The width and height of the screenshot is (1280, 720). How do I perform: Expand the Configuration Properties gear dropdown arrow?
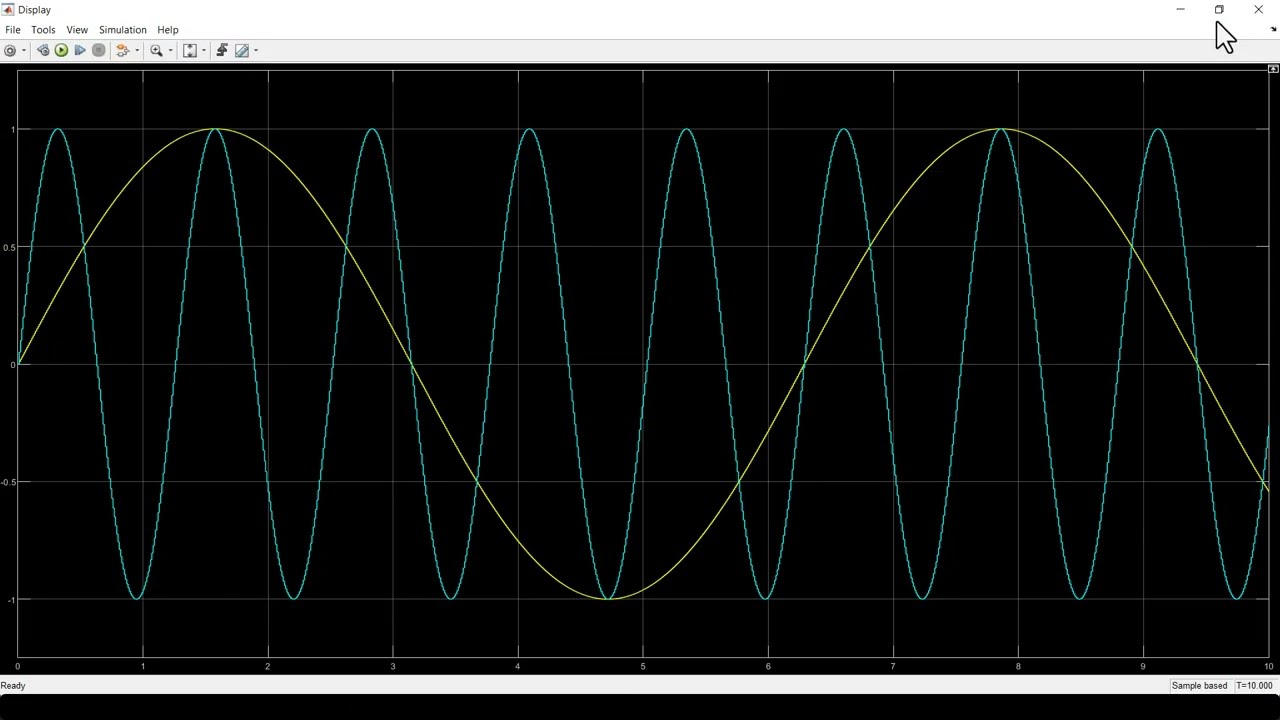tap(24, 50)
